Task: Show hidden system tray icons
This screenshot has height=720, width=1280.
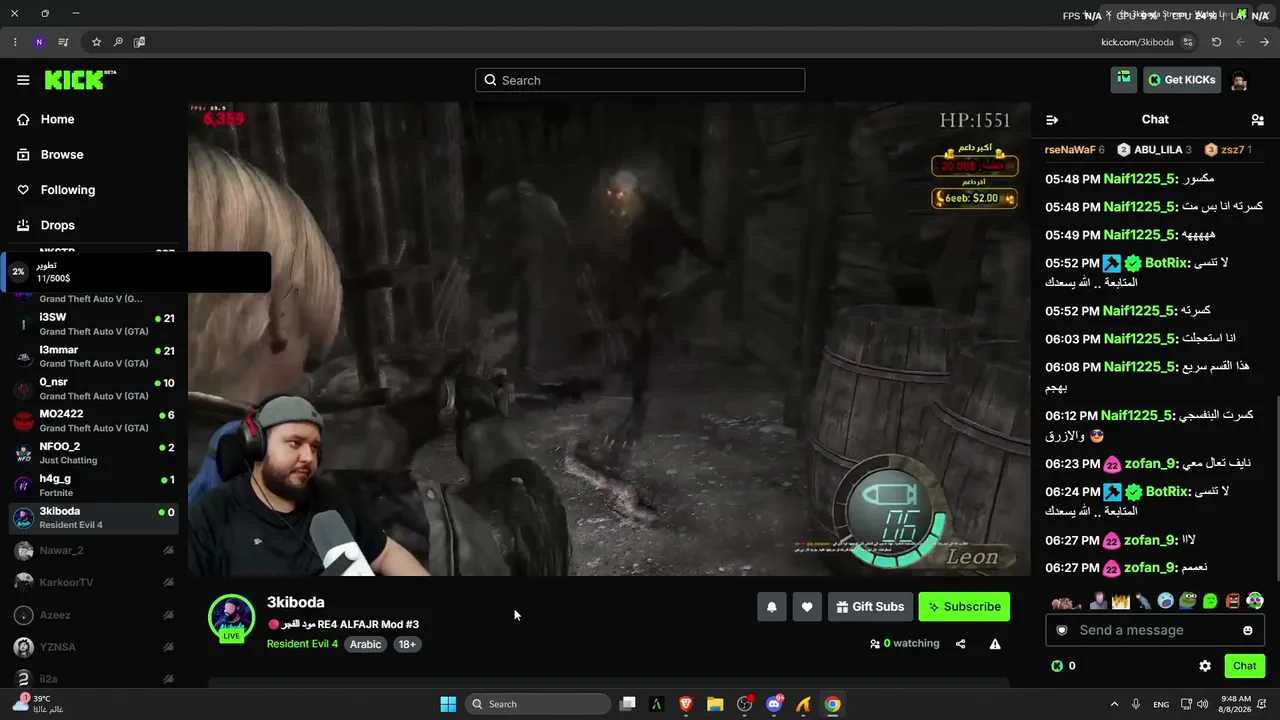Action: (1114, 704)
